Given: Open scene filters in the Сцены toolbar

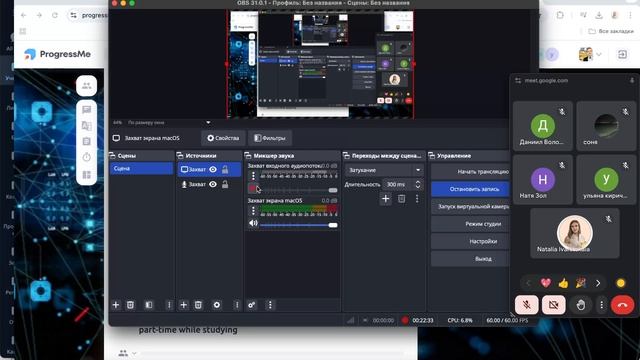Looking at the screenshot, I should (x=149, y=305).
